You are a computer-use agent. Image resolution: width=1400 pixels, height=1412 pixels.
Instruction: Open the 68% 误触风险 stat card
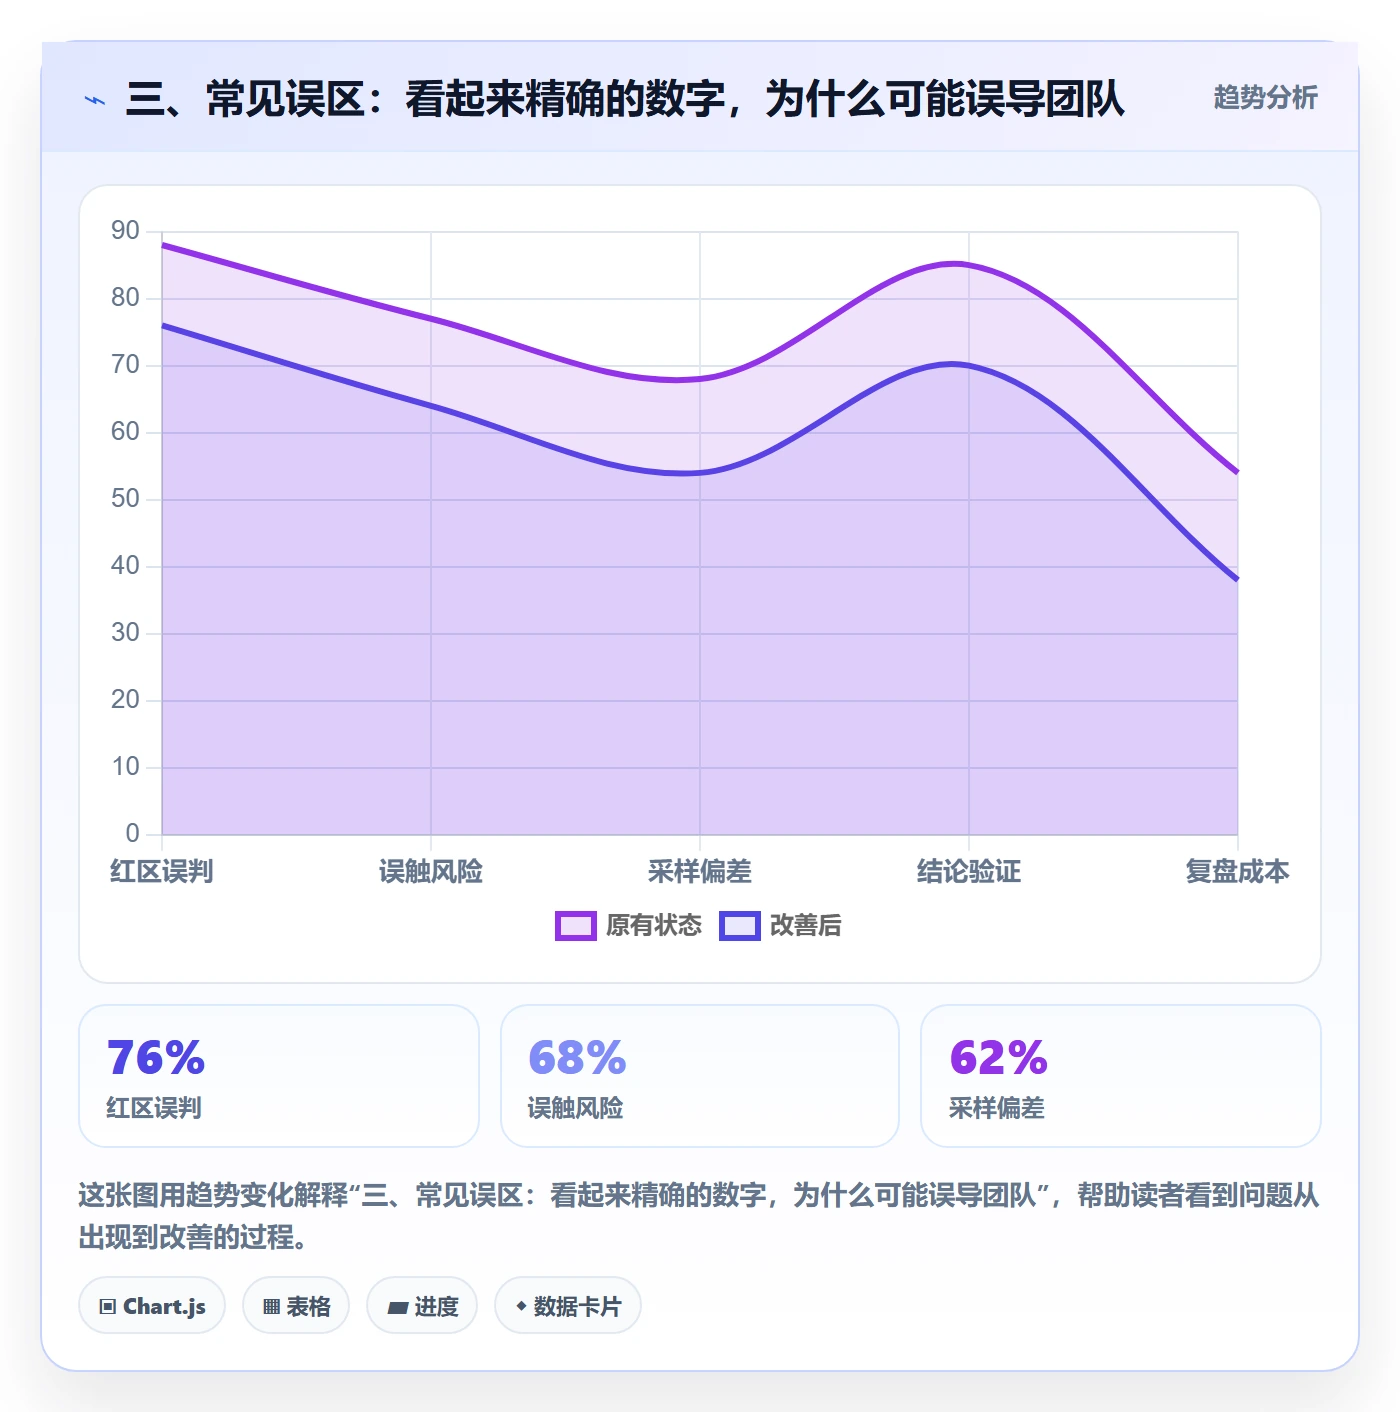[x=700, y=1076]
